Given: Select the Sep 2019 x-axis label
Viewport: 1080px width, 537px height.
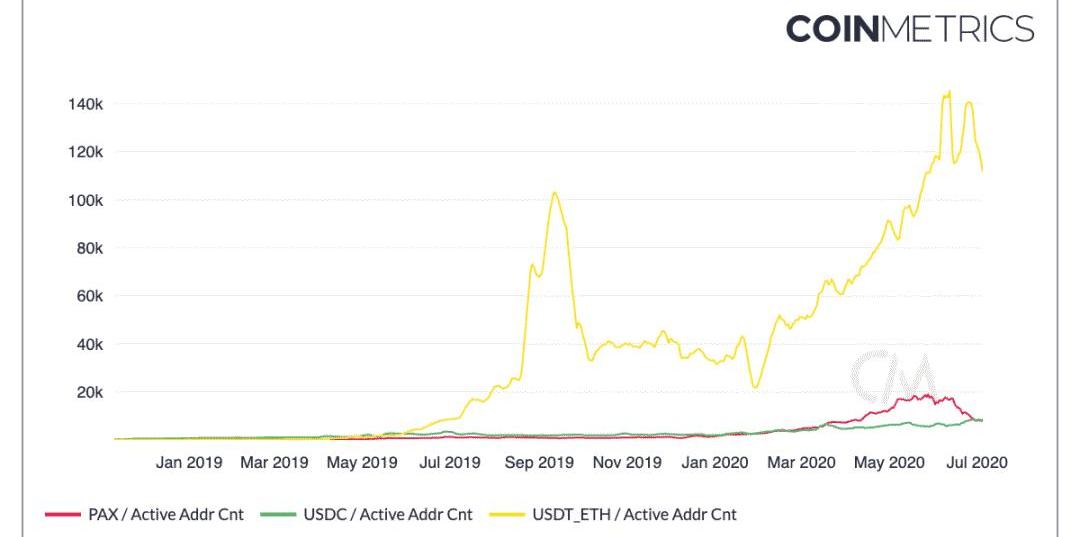Looking at the screenshot, I should [539, 463].
